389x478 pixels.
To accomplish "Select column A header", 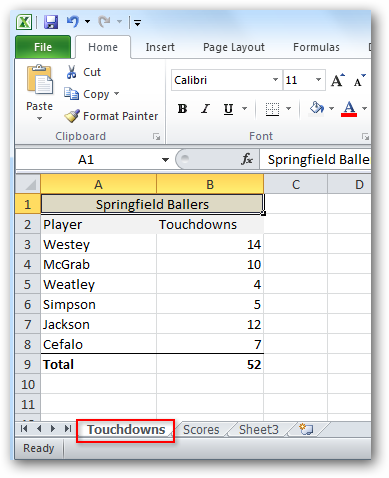I will click(98, 184).
